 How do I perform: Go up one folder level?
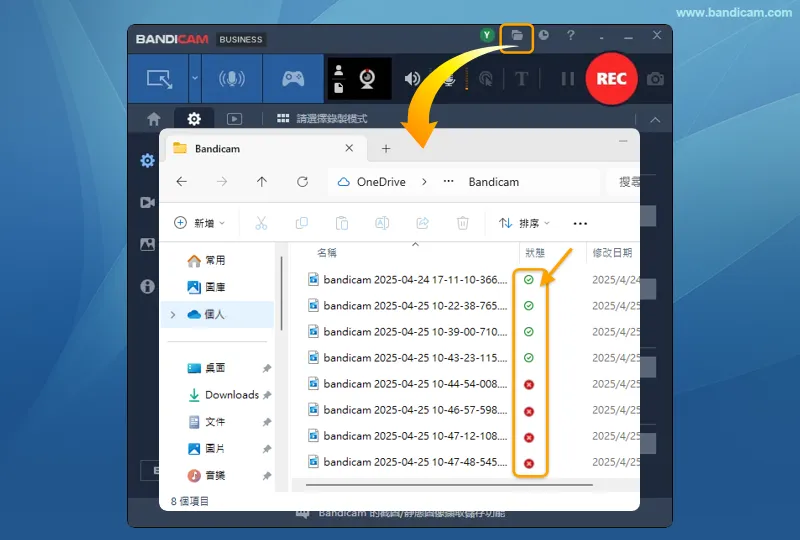click(x=262, y=182)
